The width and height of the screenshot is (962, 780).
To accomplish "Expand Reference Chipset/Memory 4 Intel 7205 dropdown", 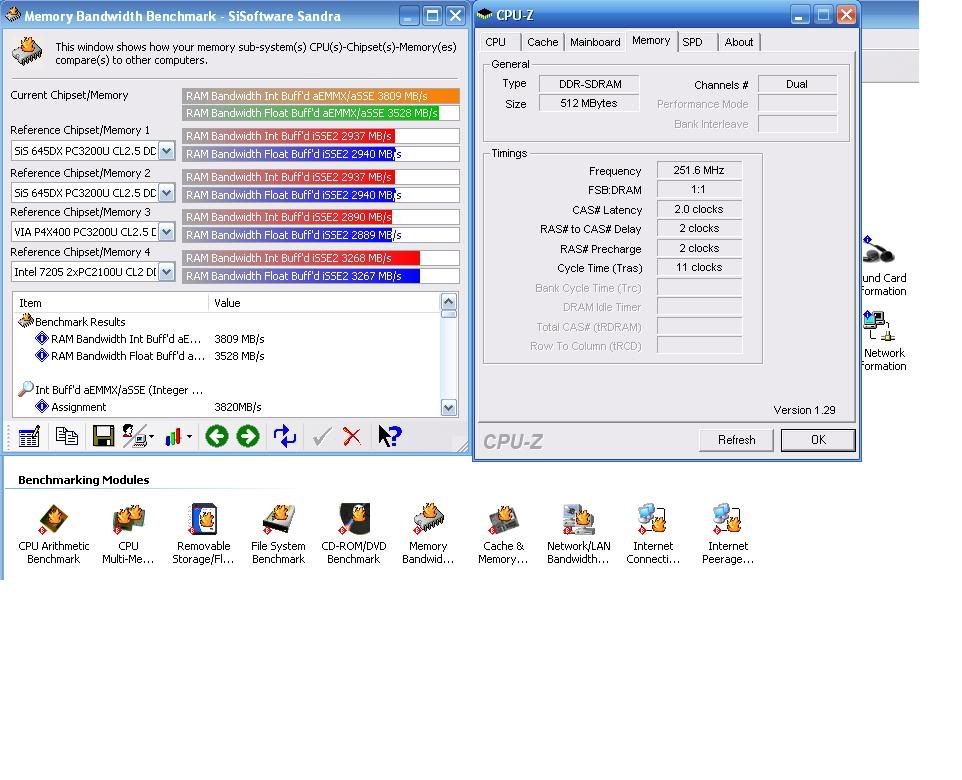I will [x=166, y=272].
